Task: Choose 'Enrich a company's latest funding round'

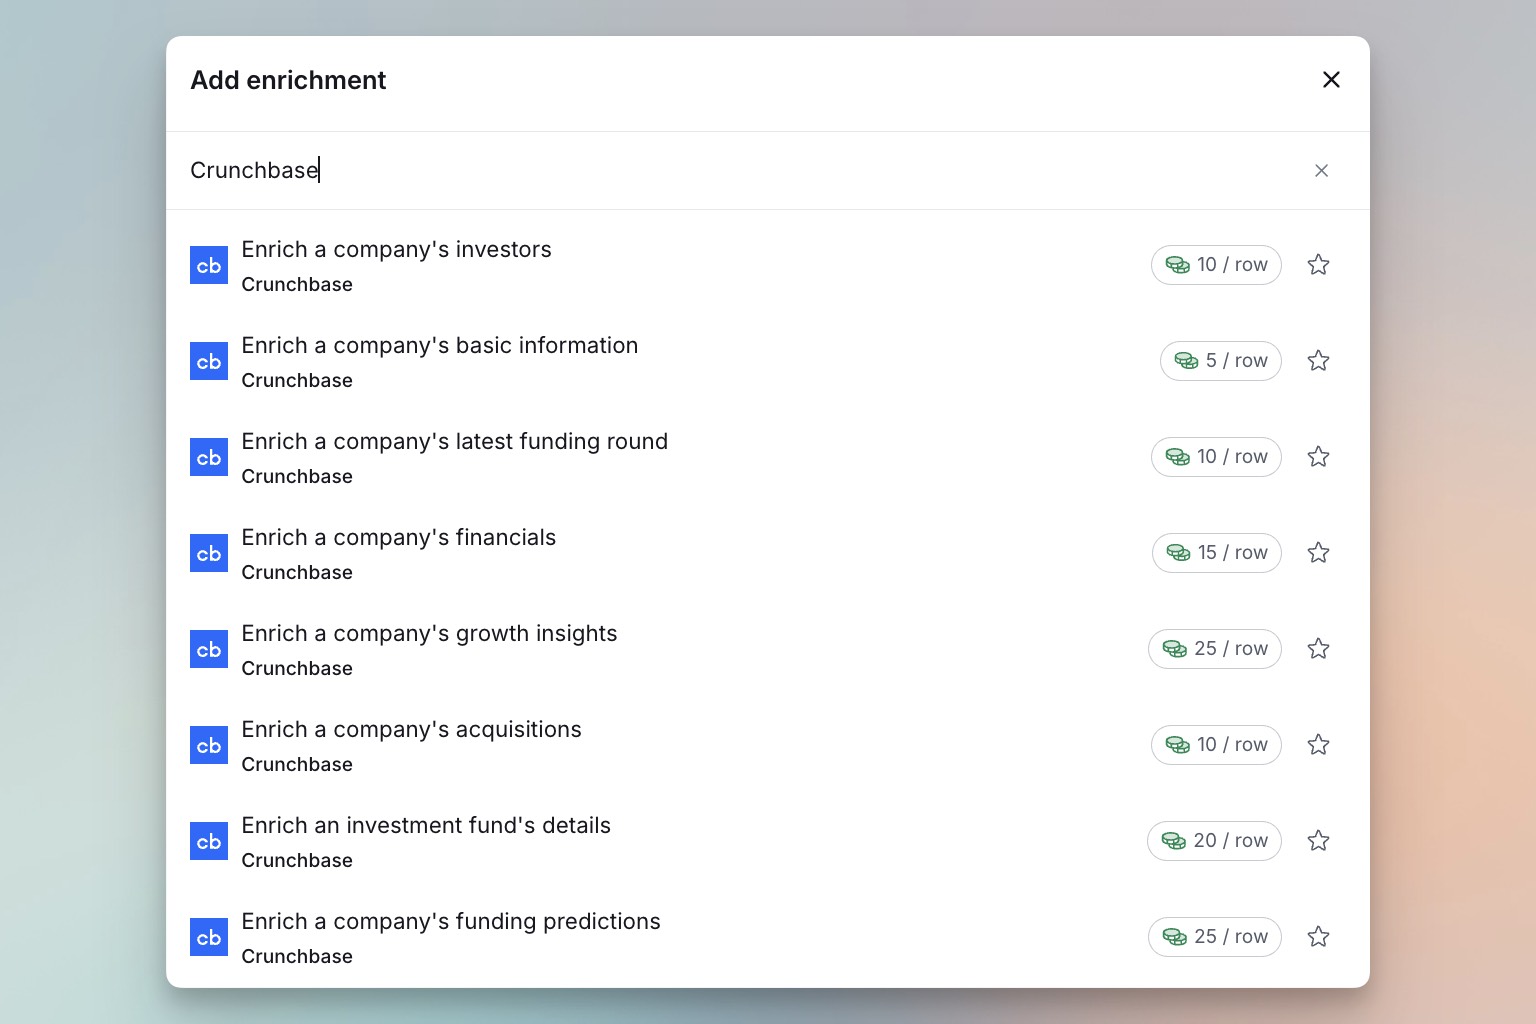Action: pos(455,442)
